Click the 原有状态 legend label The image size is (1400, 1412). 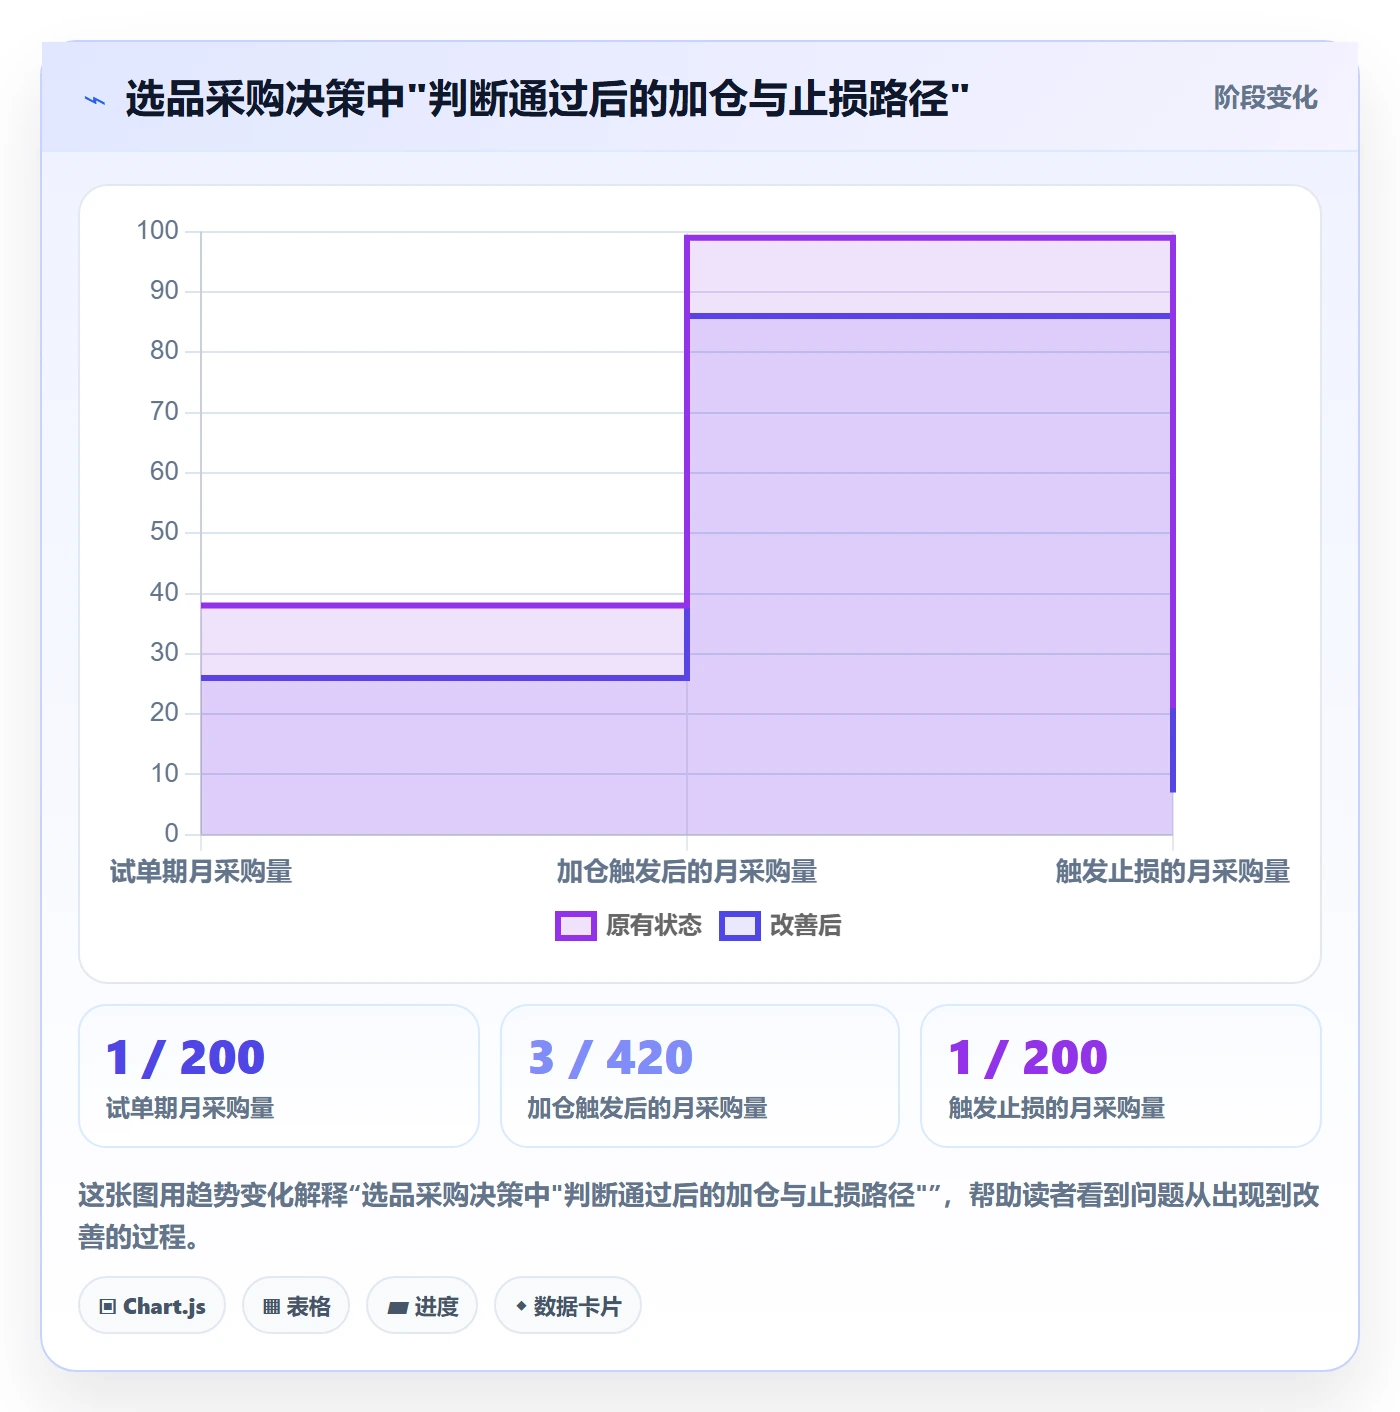654,926
